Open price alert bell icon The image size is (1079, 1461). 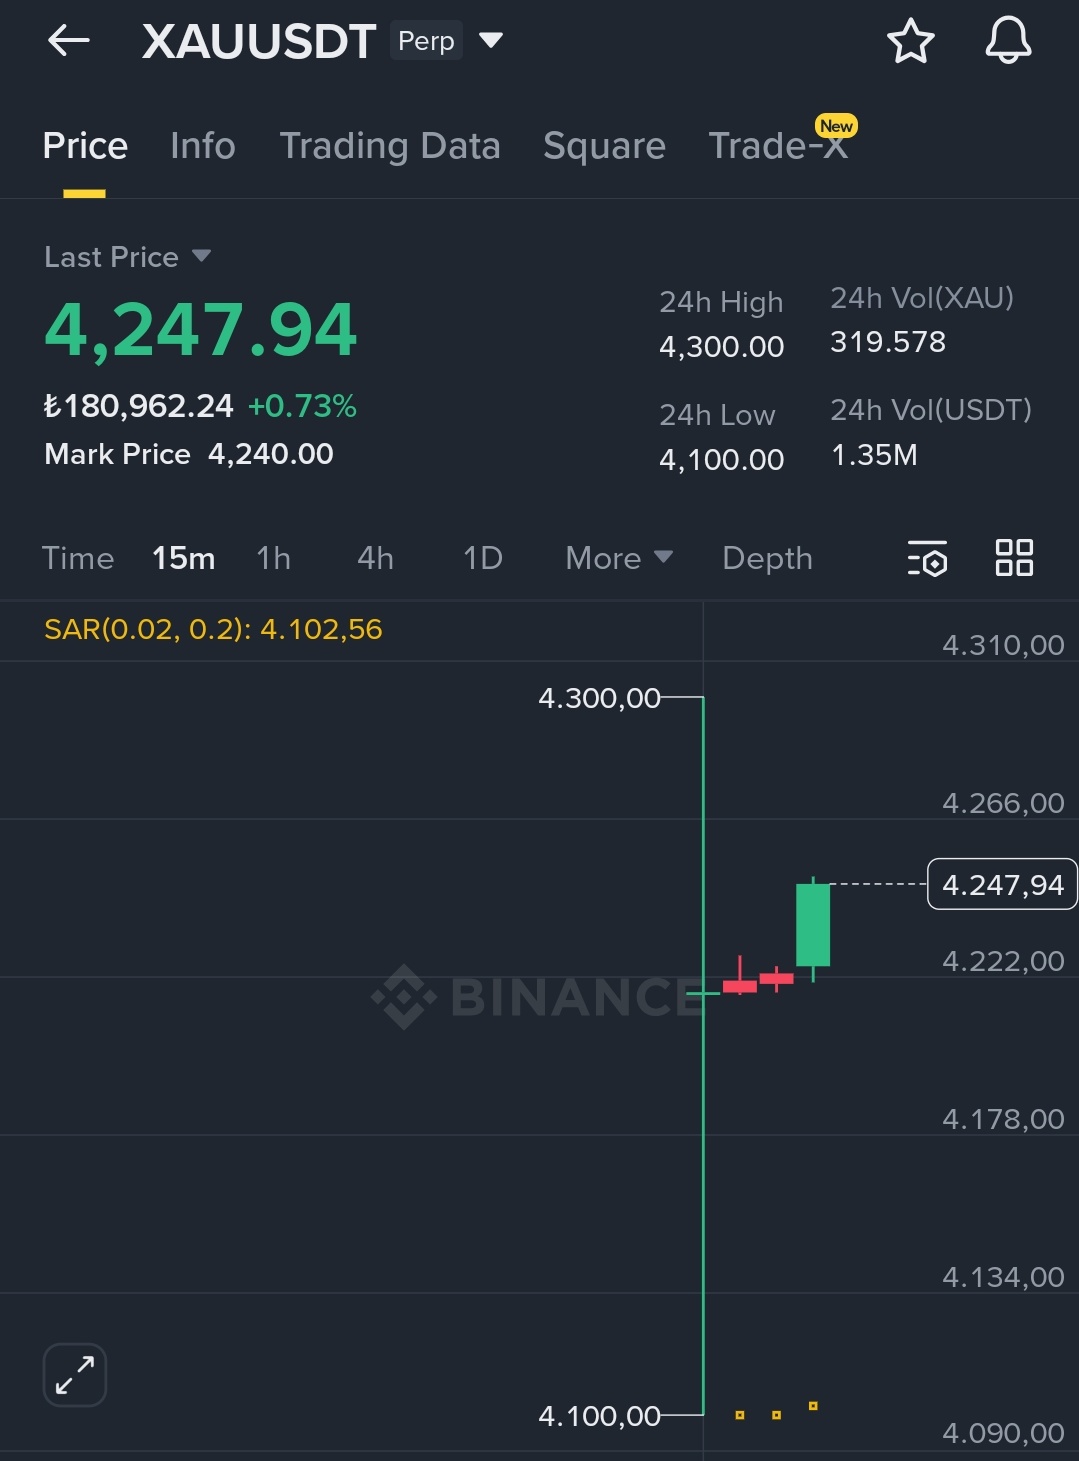(1008, 41)
